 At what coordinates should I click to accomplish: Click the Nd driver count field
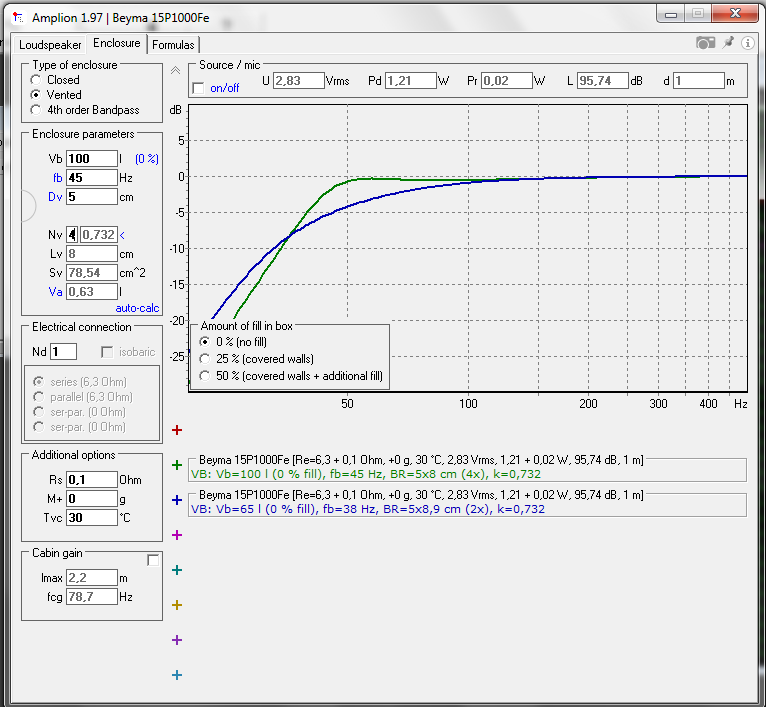point(64,352)
